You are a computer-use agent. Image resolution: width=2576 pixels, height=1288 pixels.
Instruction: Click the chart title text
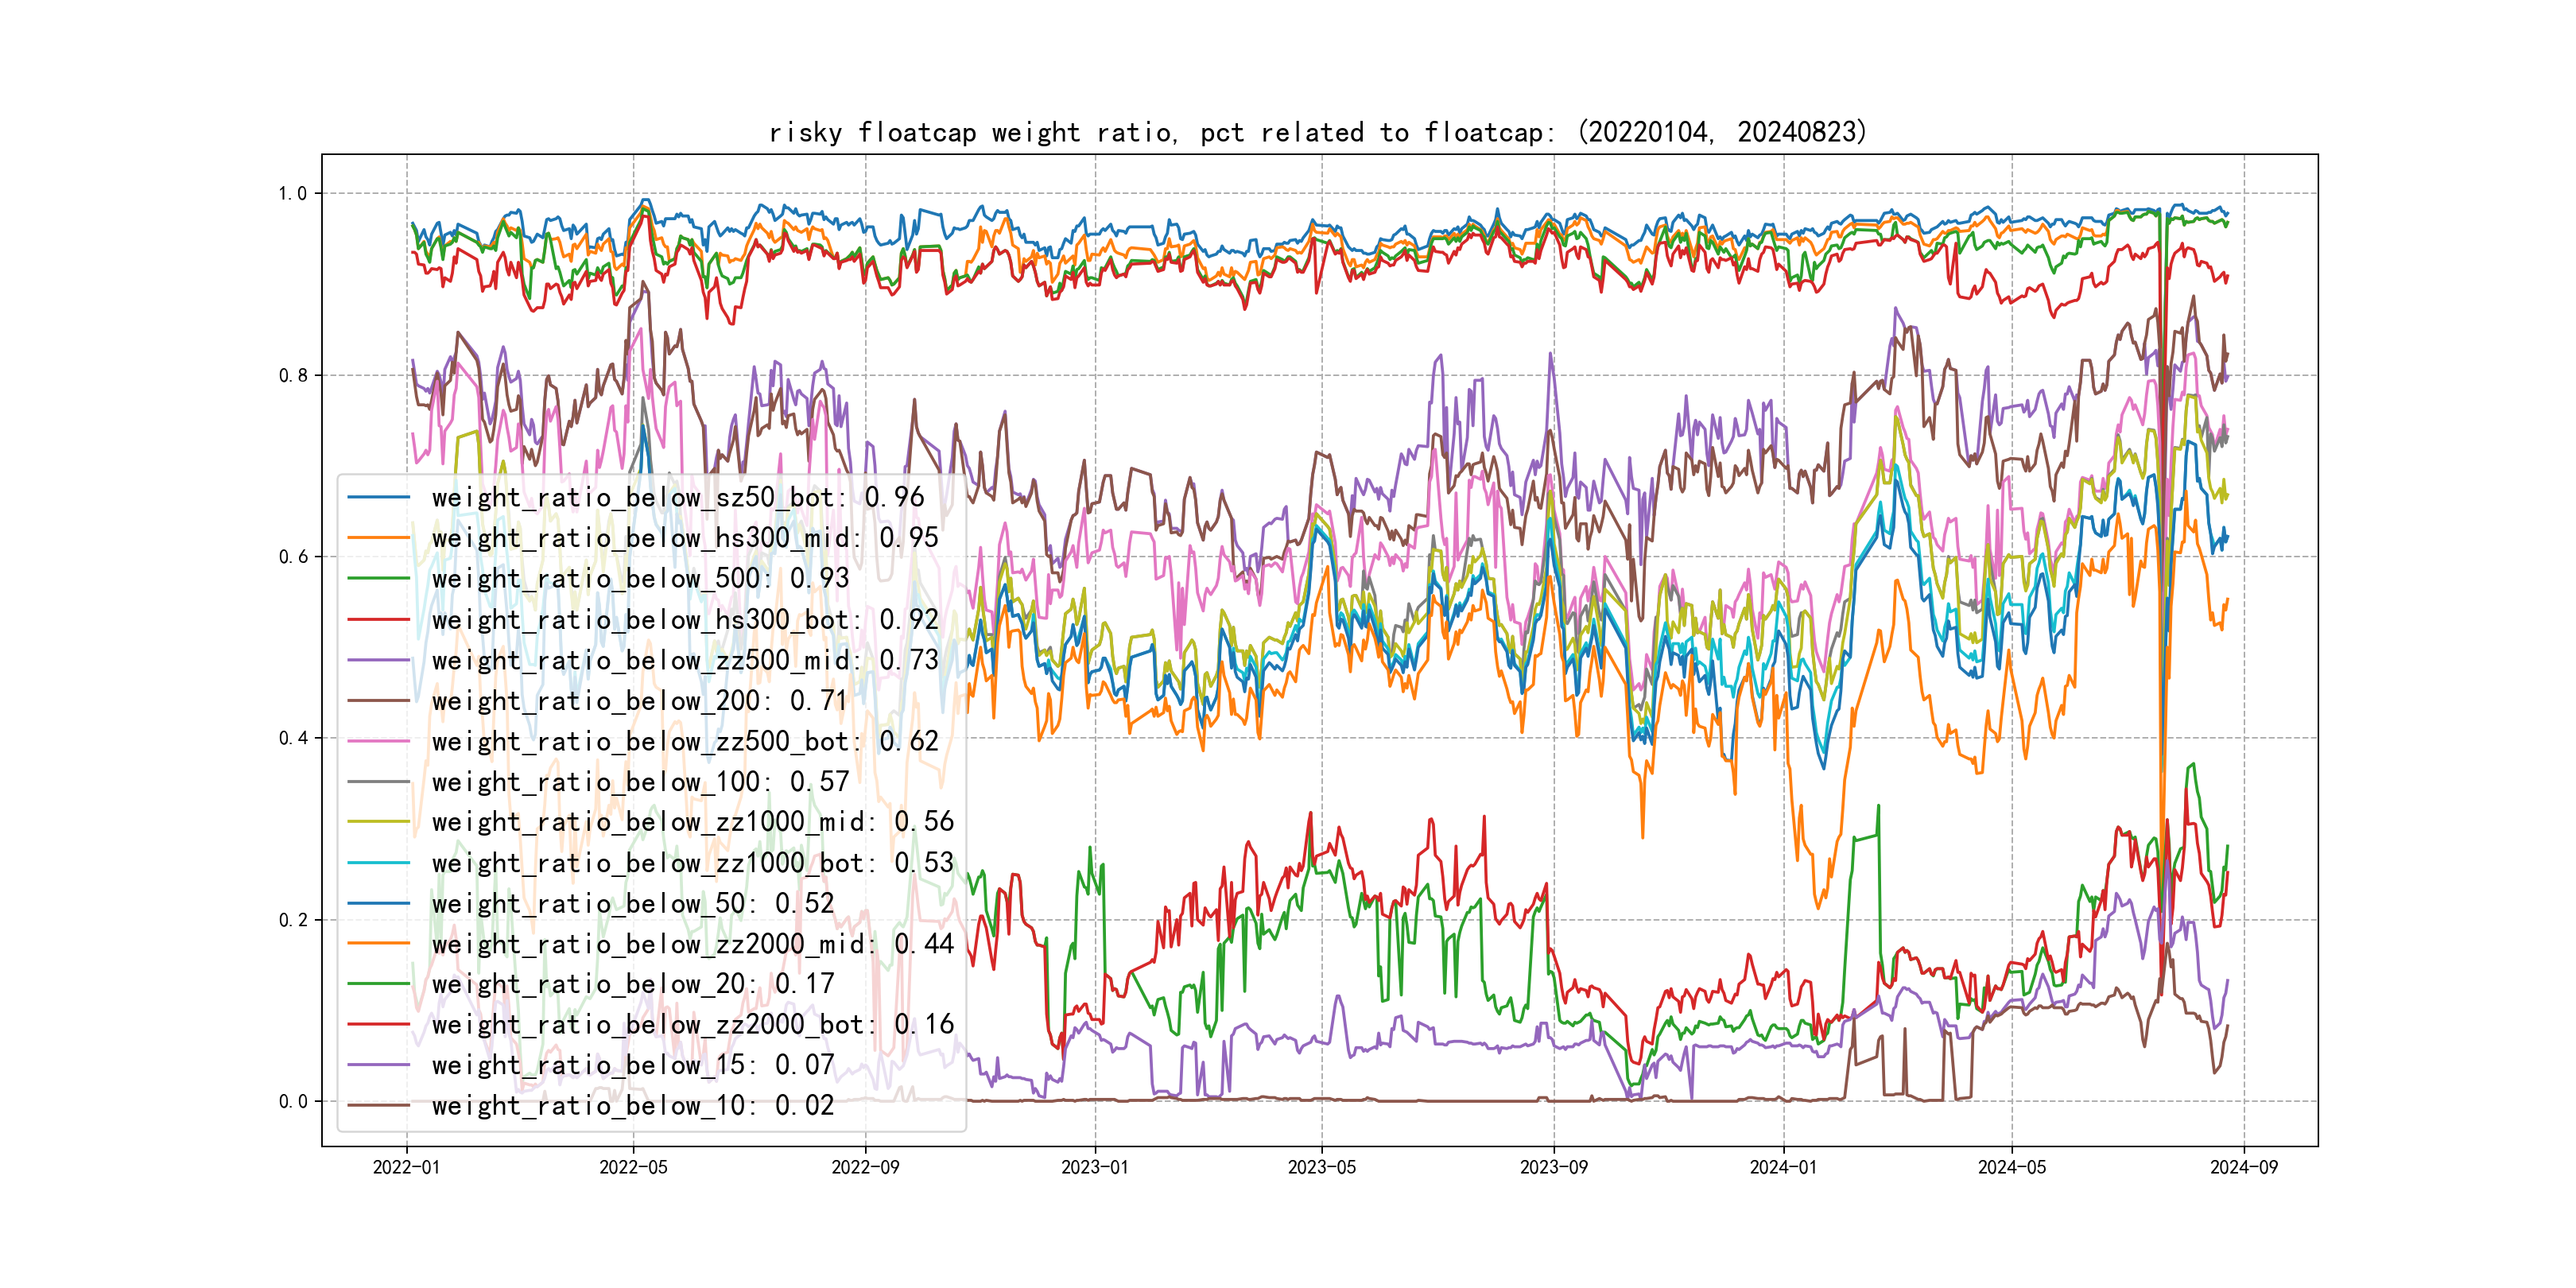tap(1318, 132)
